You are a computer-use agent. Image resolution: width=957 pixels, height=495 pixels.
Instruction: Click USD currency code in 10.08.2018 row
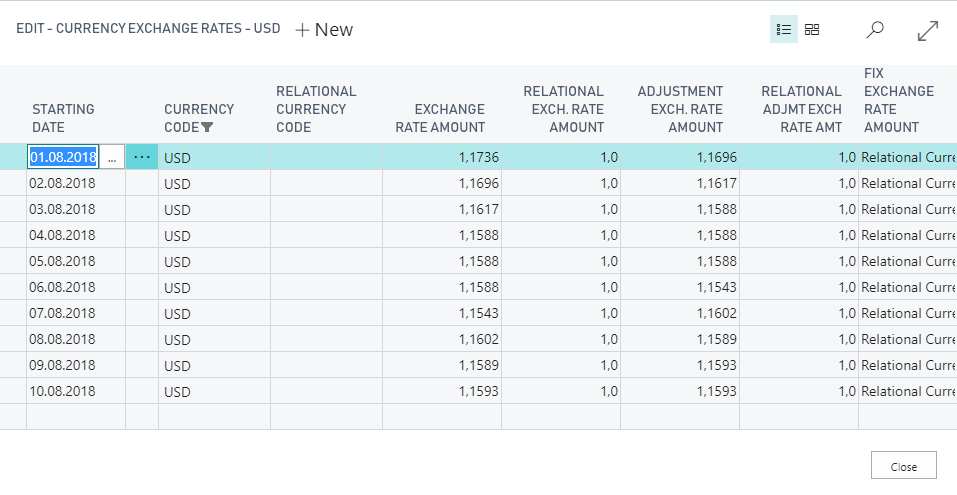coord(214,391)
